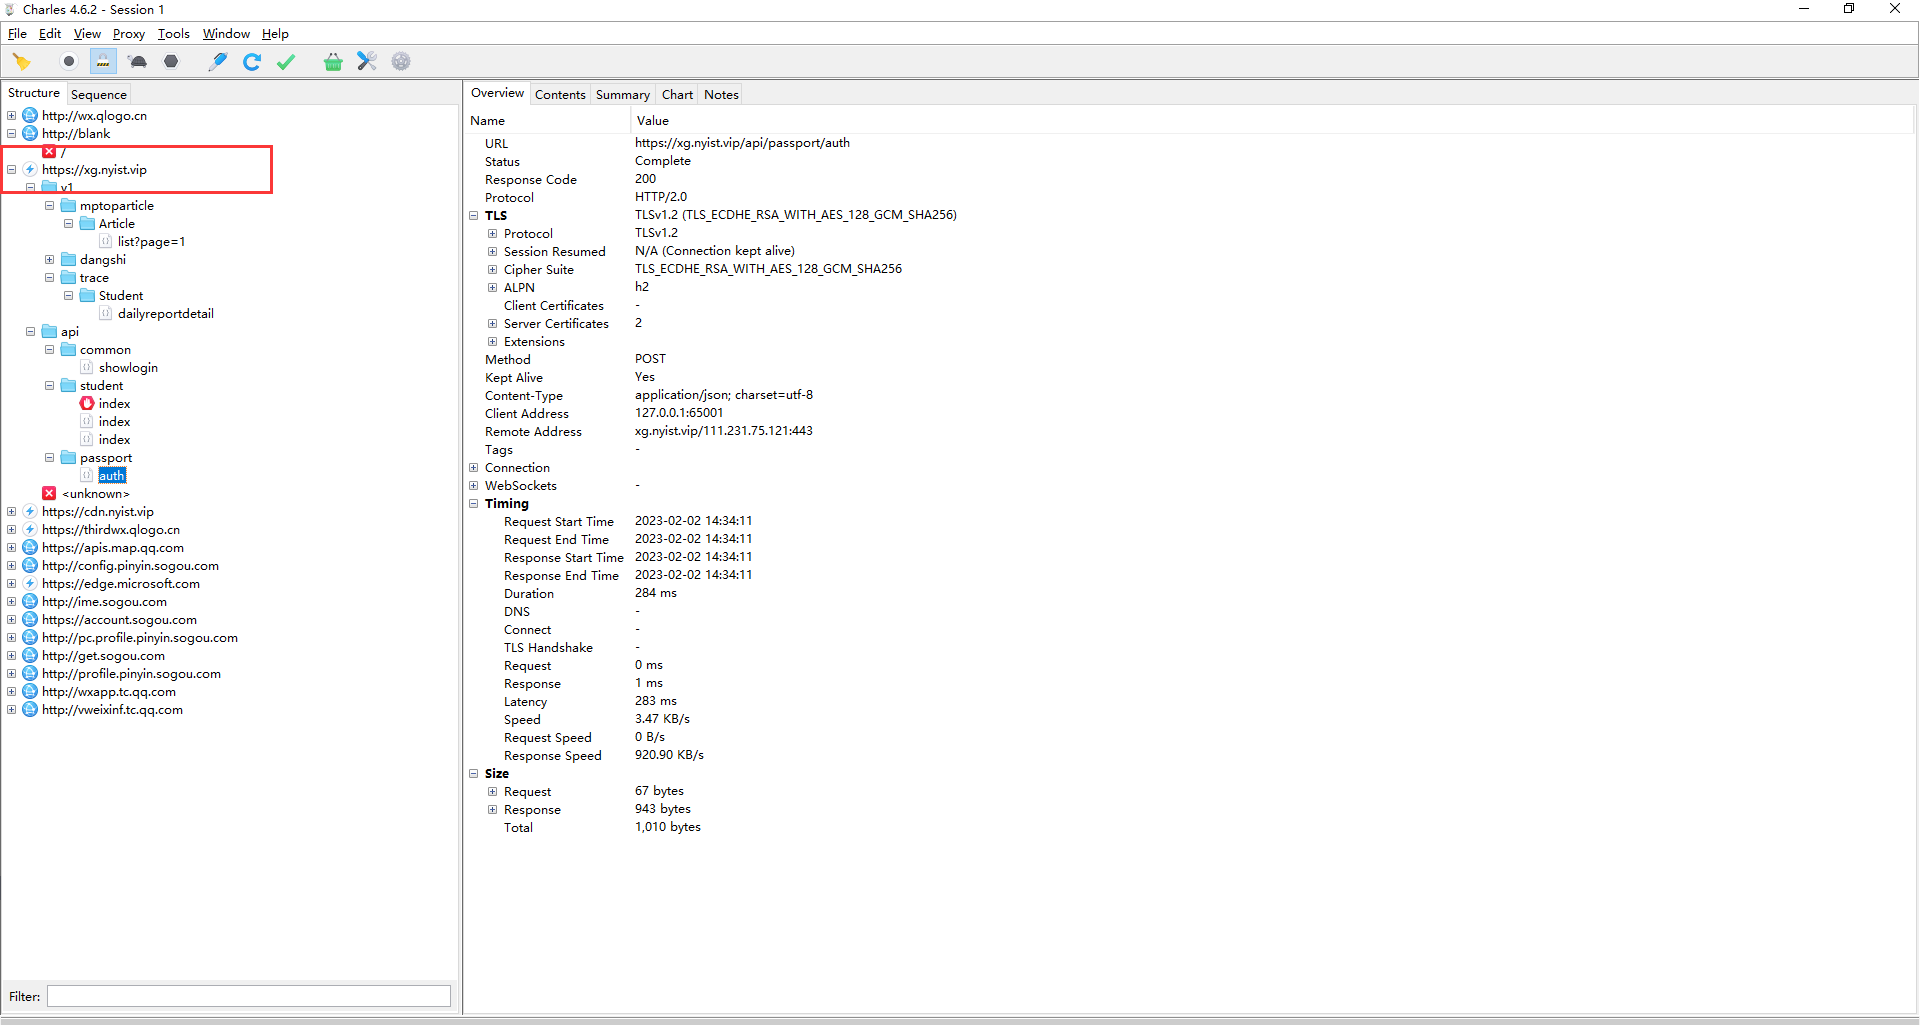1920x1025 pixels.
Task: Select http://weixinf.tc.qq.com host
Action: point(112,710)
